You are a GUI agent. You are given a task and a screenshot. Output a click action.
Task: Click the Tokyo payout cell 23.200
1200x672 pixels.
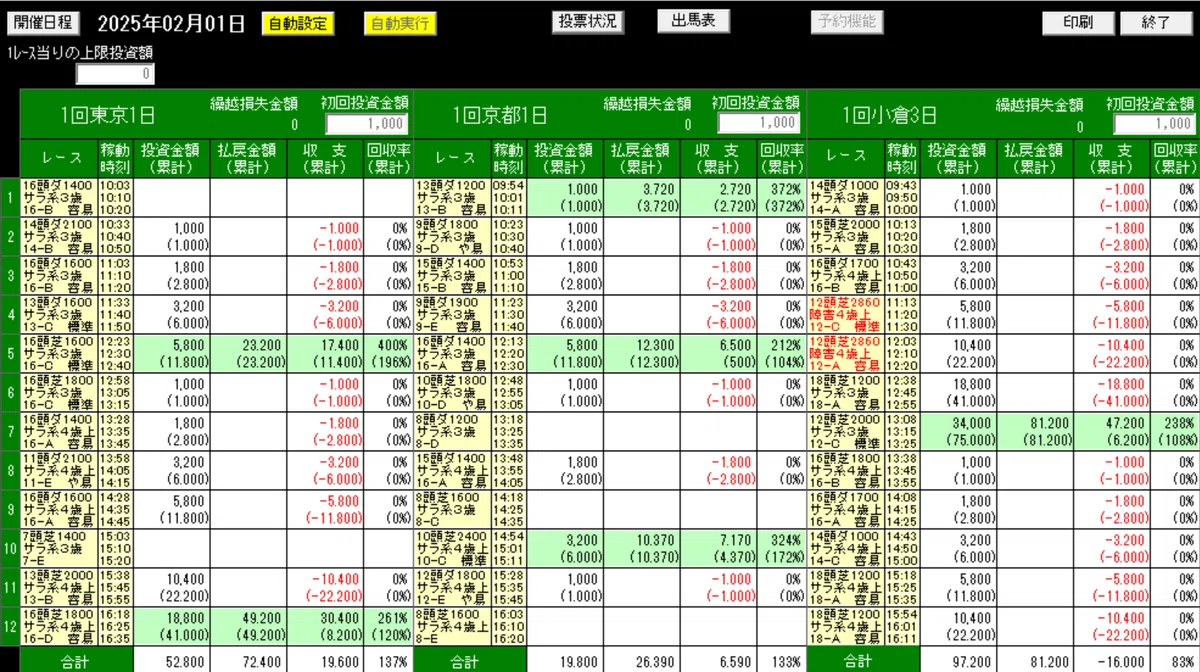(x=248, y=353)
